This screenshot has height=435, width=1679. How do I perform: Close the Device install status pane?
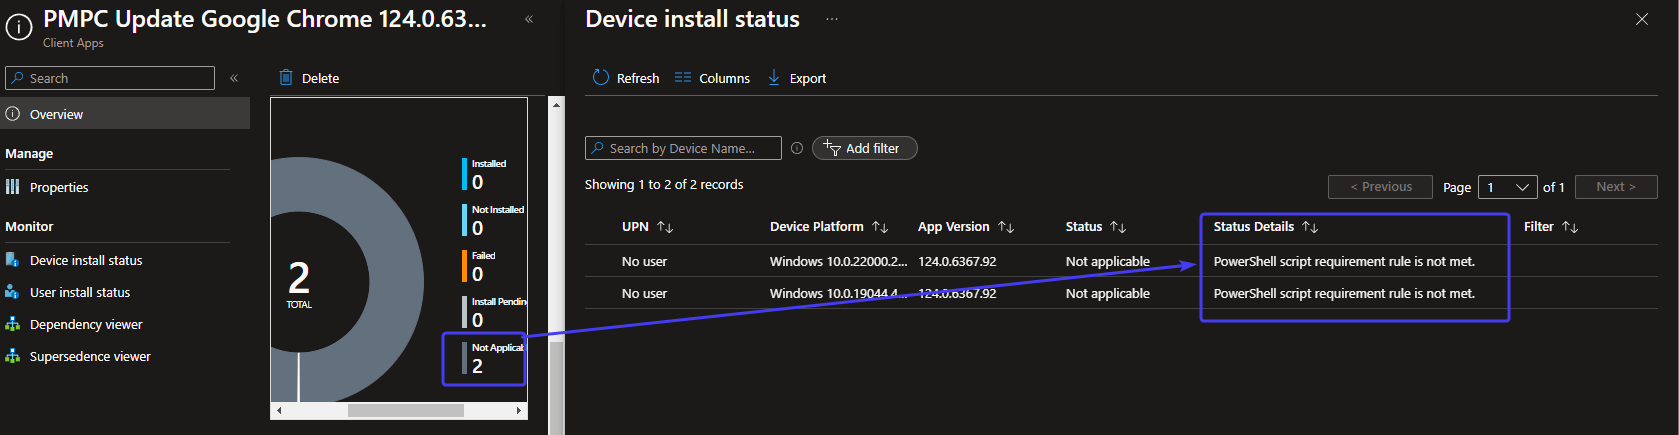(1642, 19)
